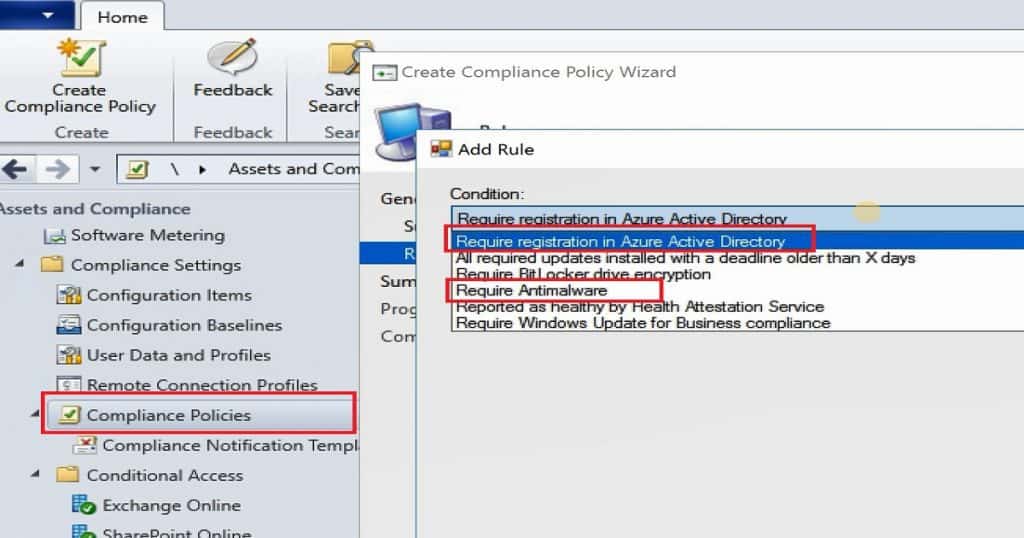This screenshot has height=538, width=1024.
Task: Click Assets and Compliance in the breadcrumb
Action: pyautogui.click(x=293, y=169)
